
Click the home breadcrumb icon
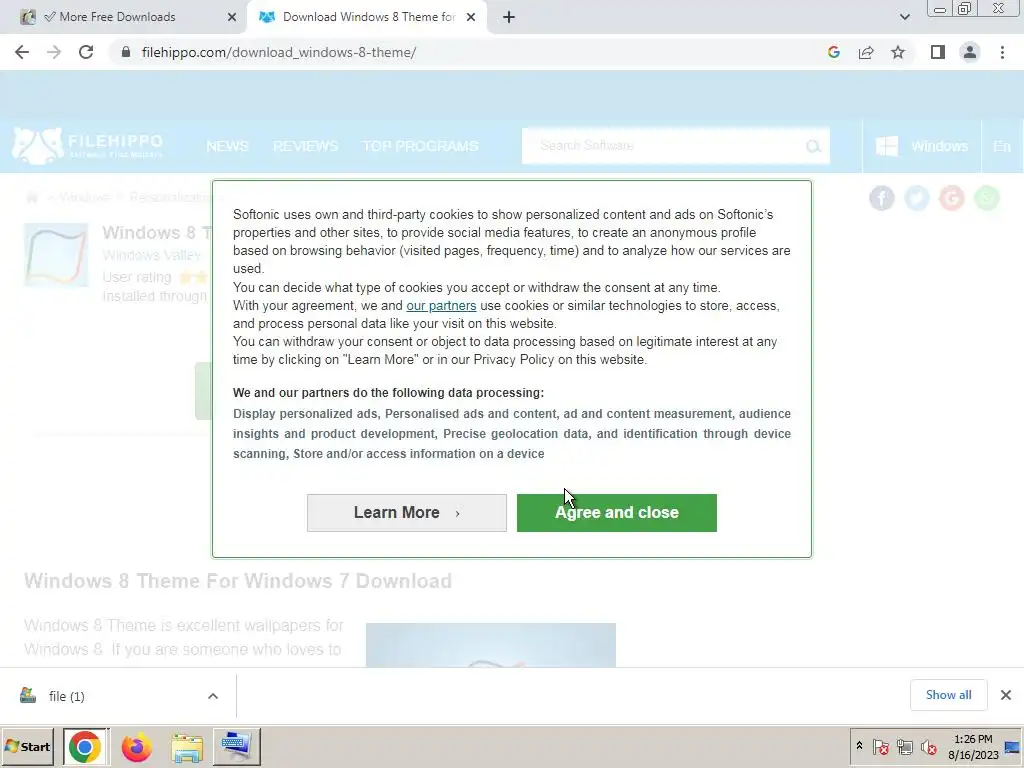pyautogui.click(x=31, y=197)
